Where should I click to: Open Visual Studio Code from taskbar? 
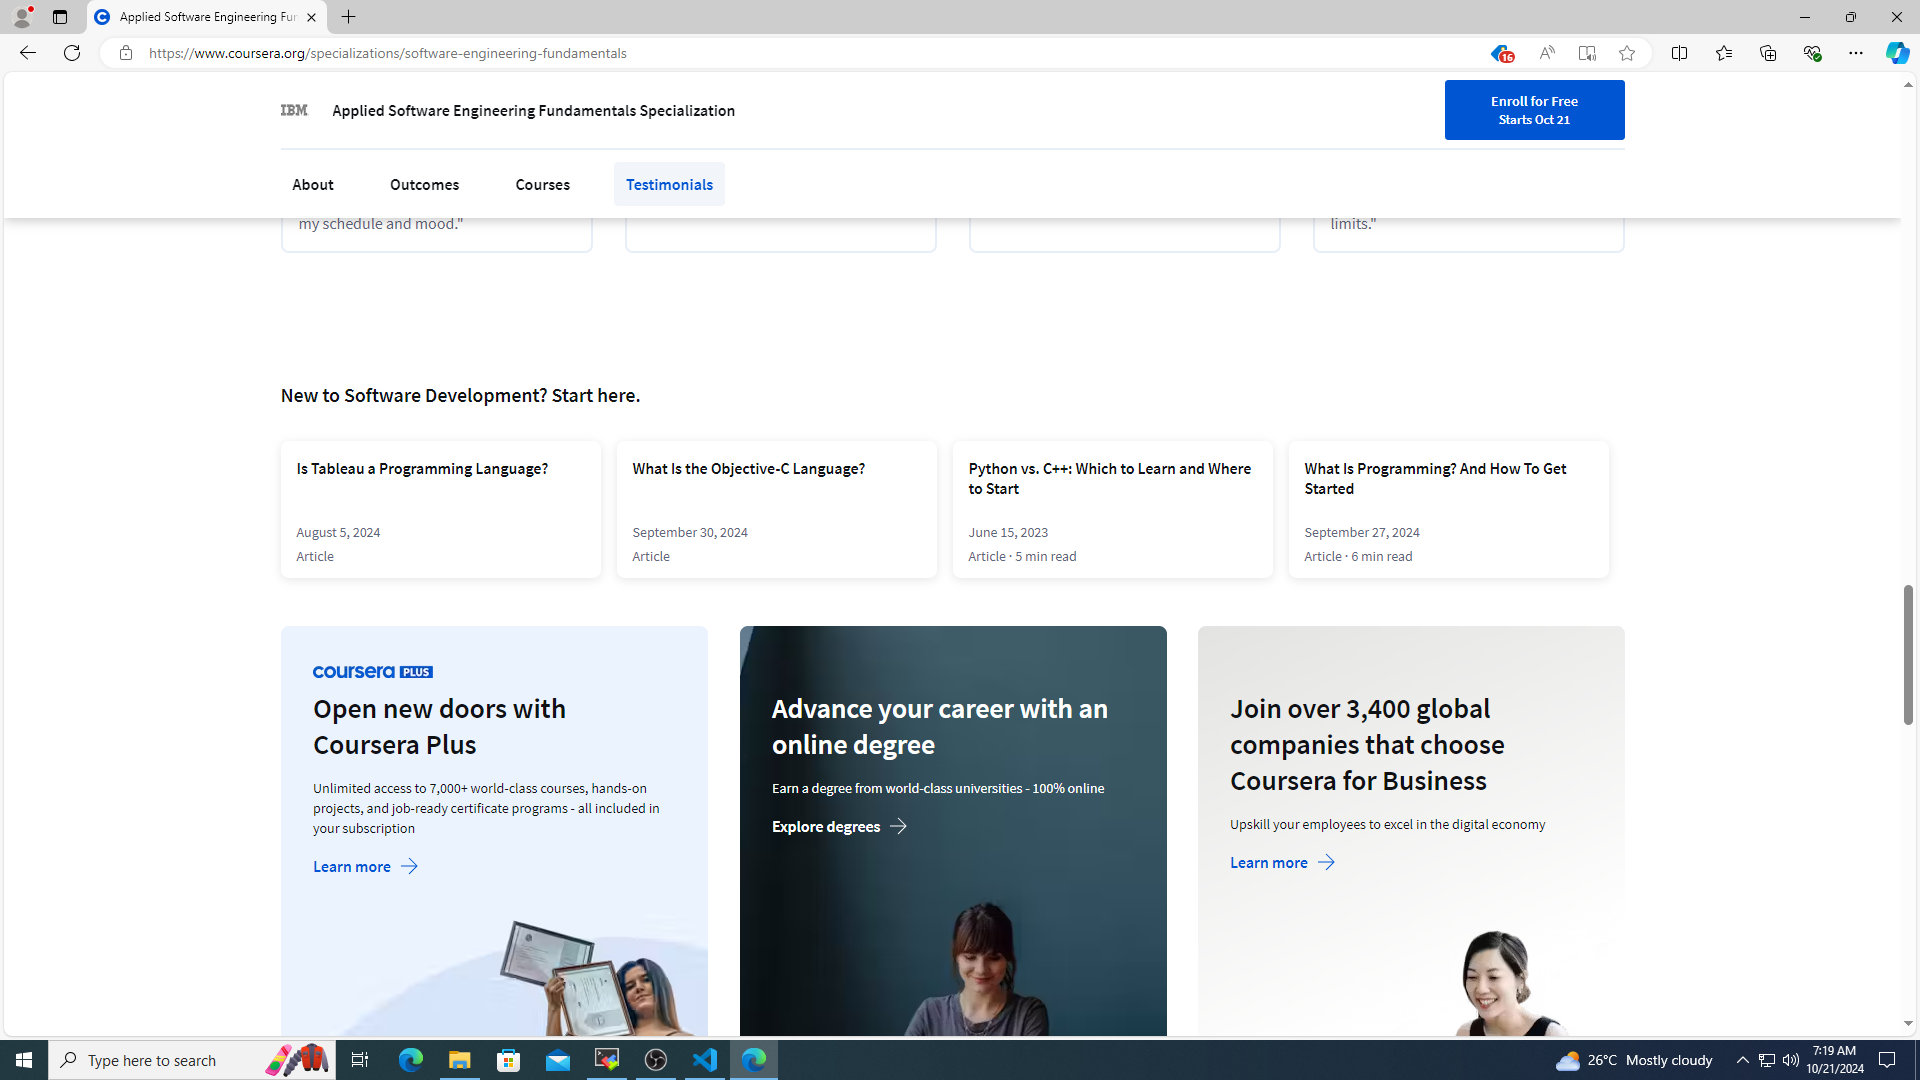[705, 1060]
